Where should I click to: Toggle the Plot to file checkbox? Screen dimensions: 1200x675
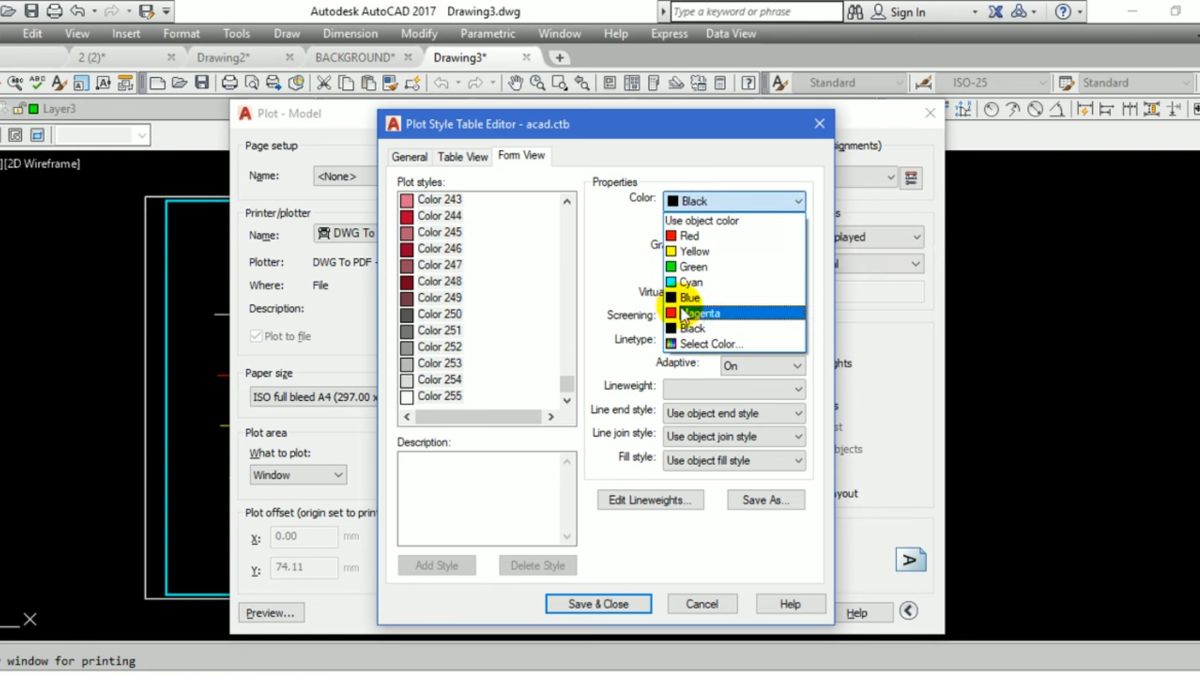point(256,337)
